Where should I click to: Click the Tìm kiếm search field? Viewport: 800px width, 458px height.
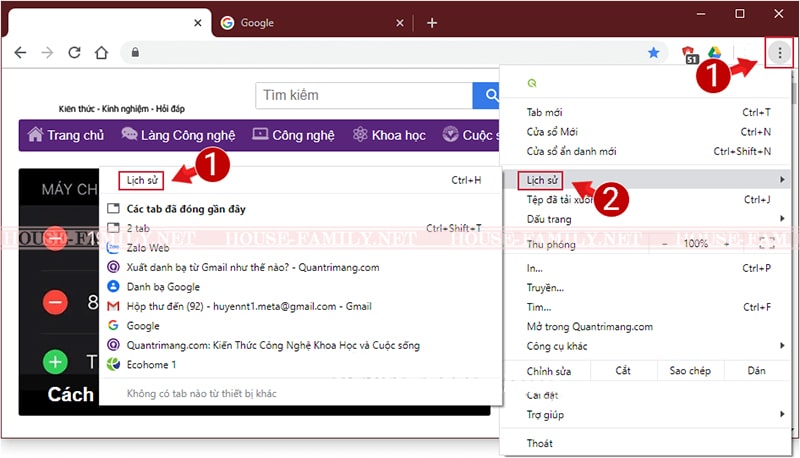364,95
